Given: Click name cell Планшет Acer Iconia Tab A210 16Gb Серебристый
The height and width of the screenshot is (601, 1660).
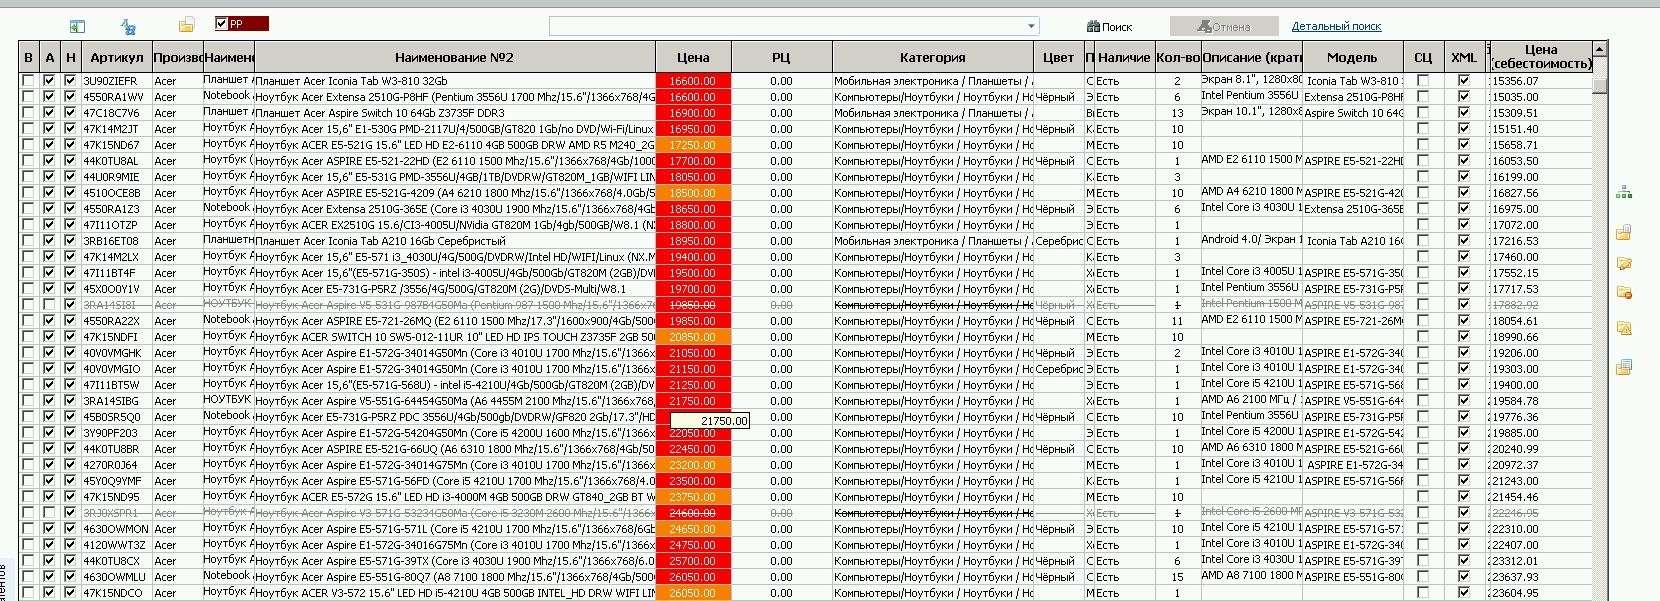Looking at the screenshot, I should point(454,241).
